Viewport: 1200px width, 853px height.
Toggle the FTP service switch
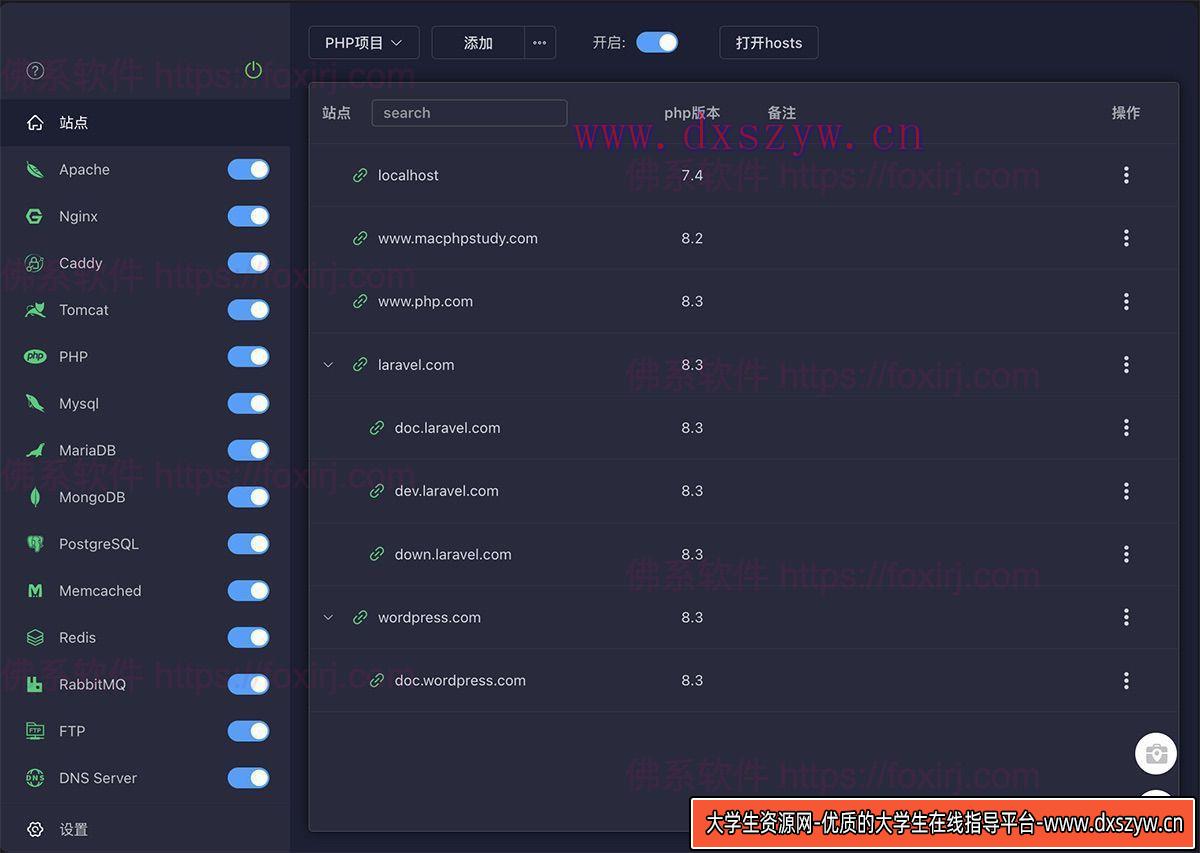point(249,731)
